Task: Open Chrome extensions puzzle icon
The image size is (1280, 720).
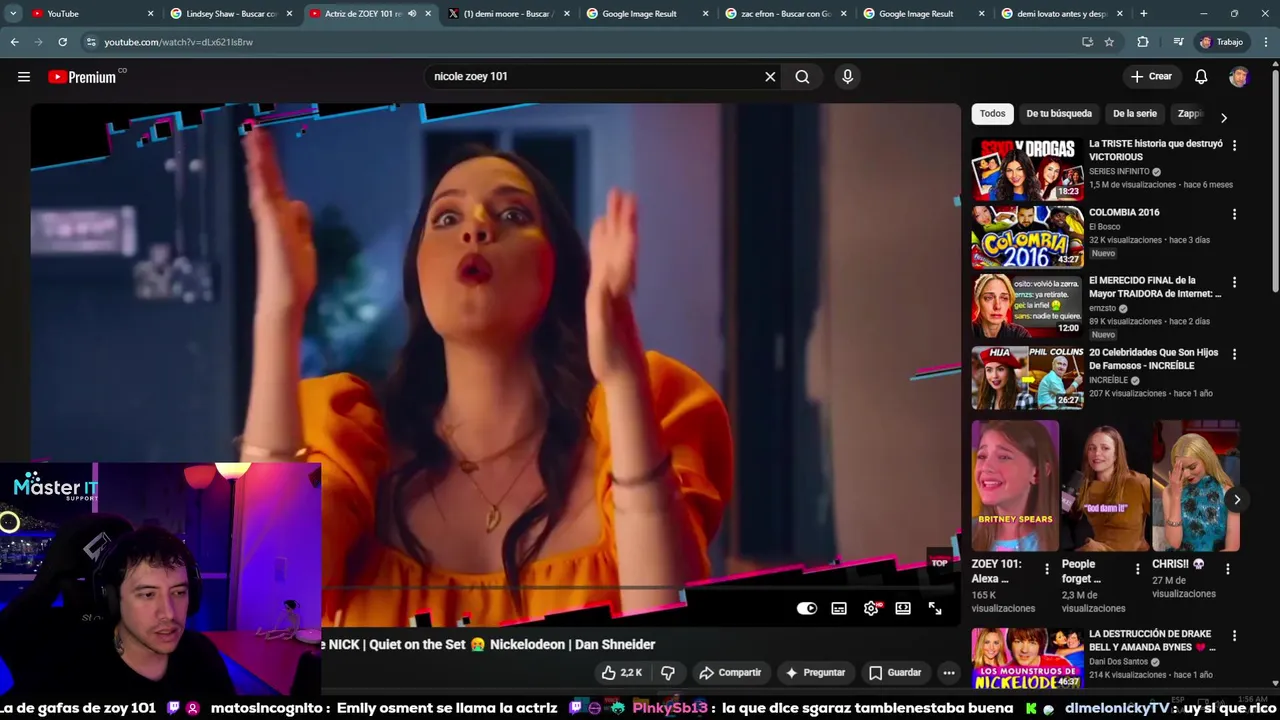Action: [x=1143, y=42]
